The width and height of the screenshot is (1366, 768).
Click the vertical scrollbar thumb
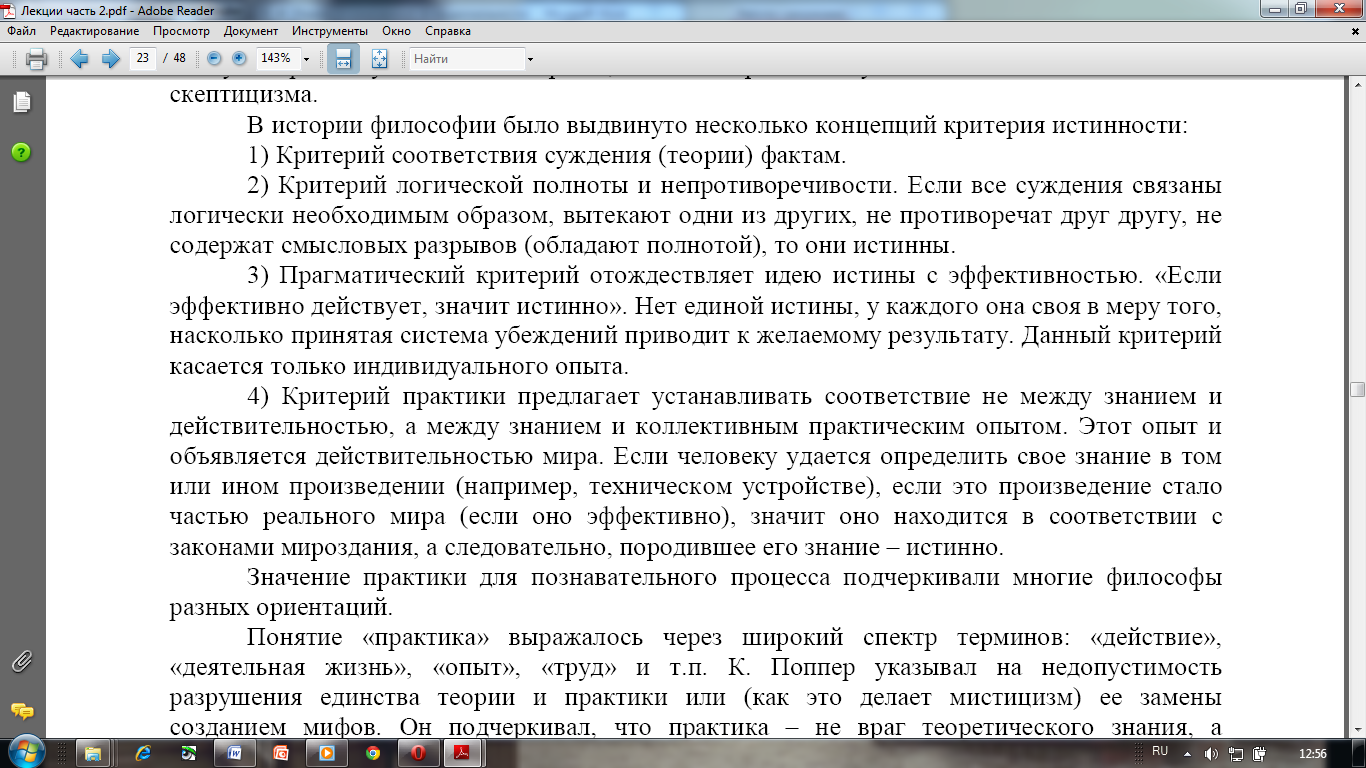[x=1357, y=390]
